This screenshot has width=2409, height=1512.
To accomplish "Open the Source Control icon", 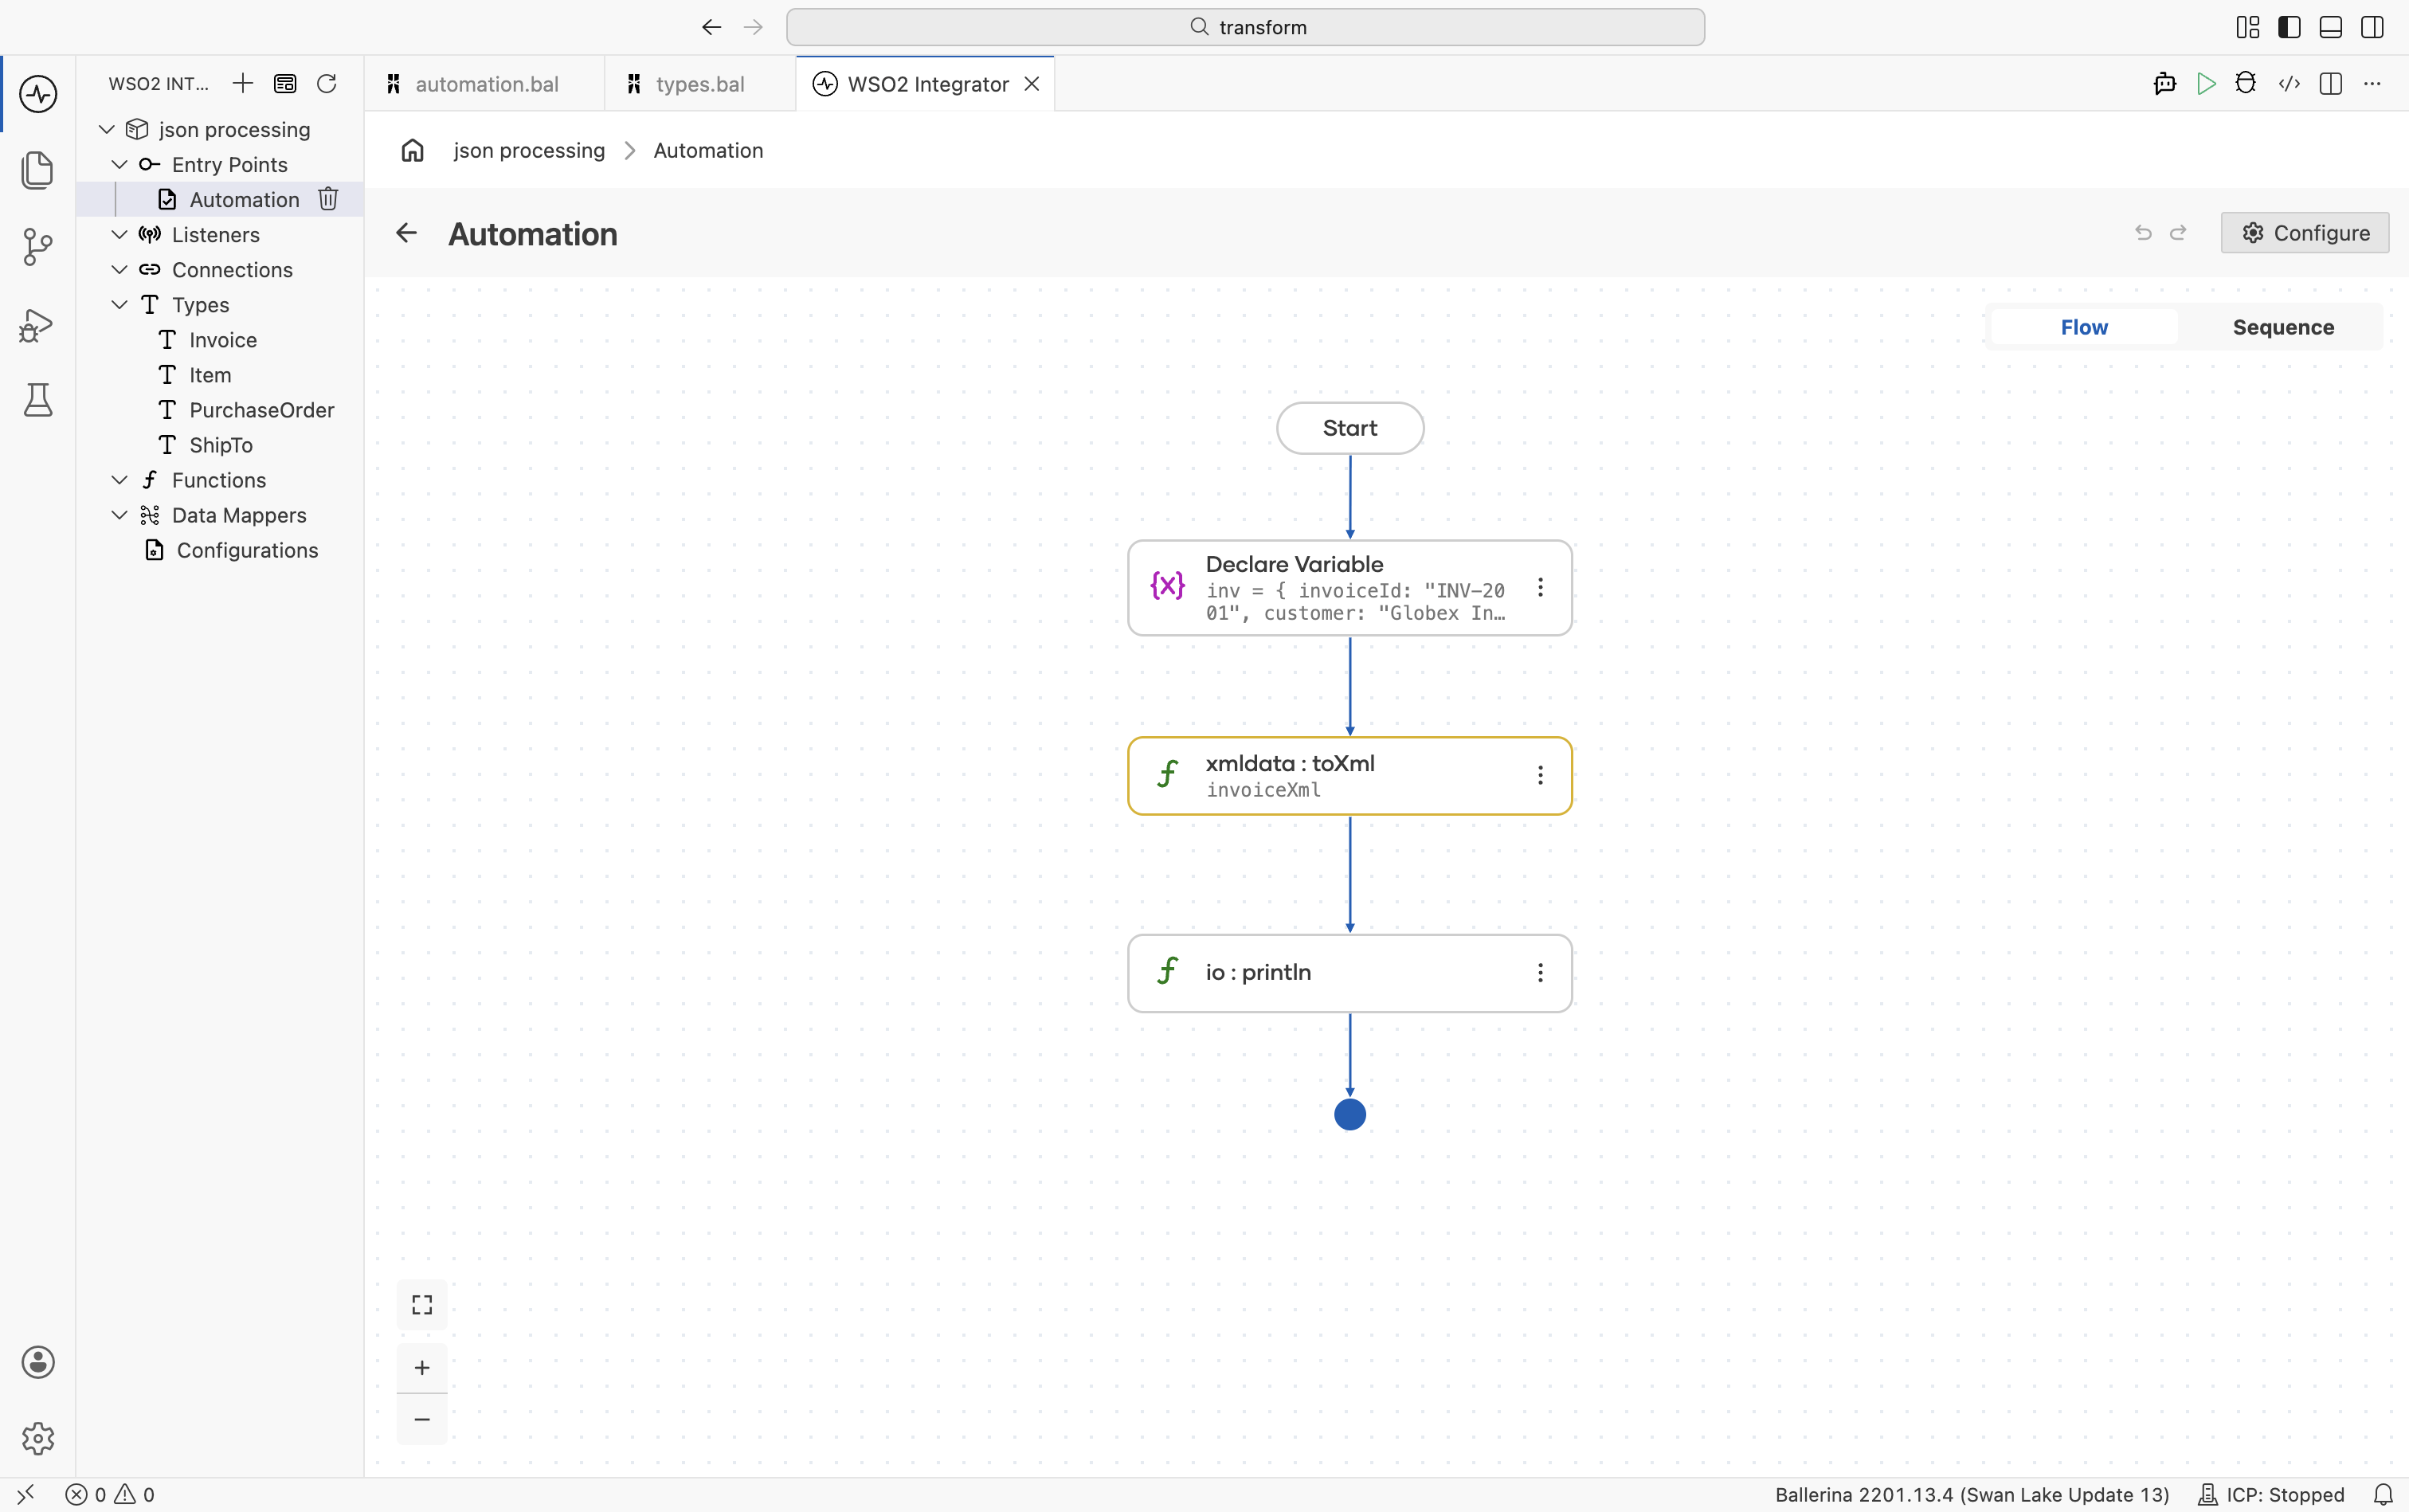I will pos(38,247).
